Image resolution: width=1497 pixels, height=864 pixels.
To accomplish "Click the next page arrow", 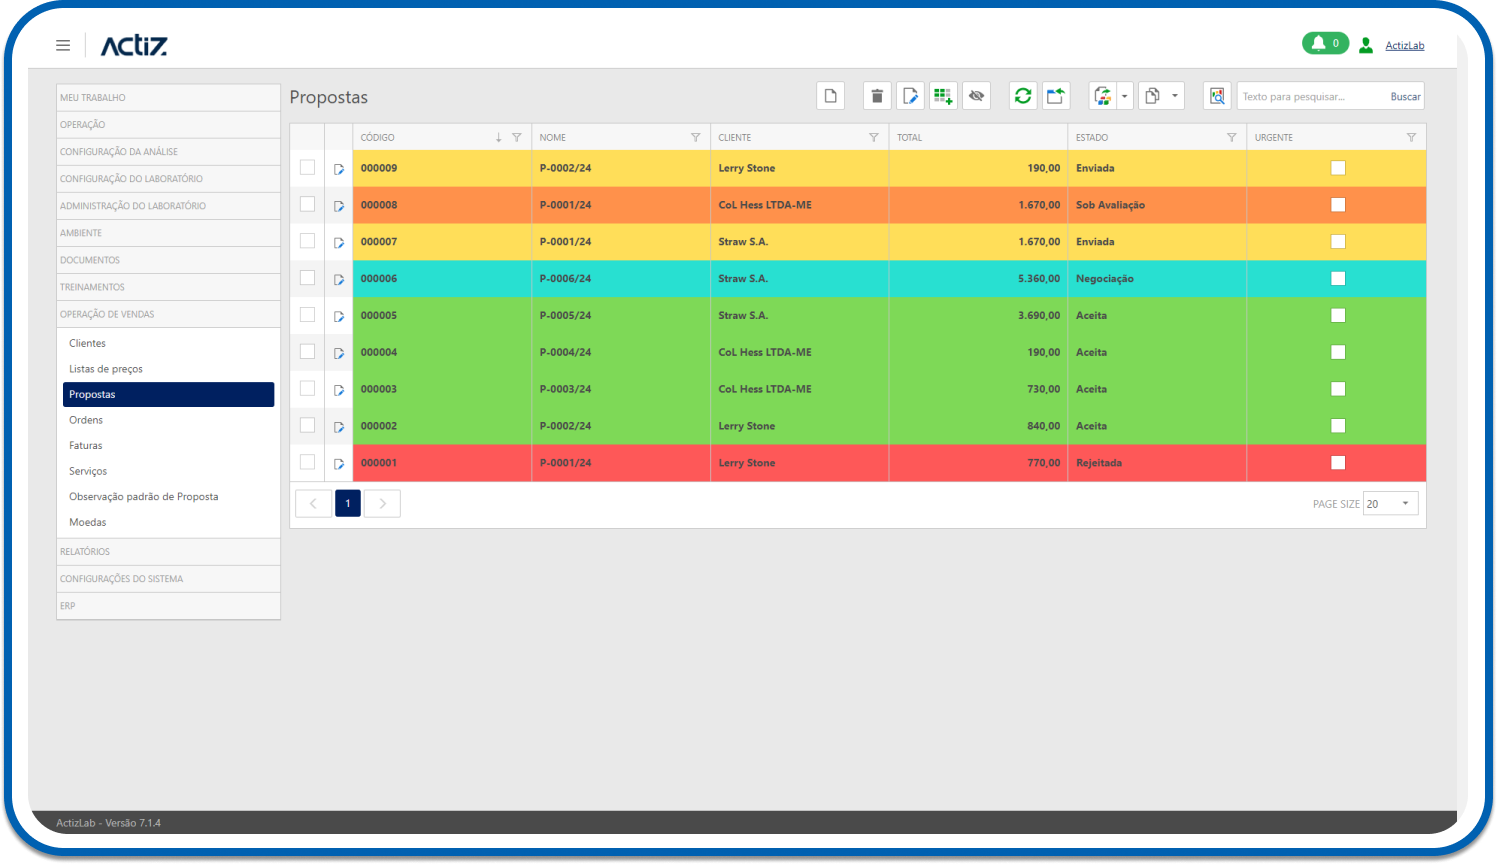I will pos(382,503).
